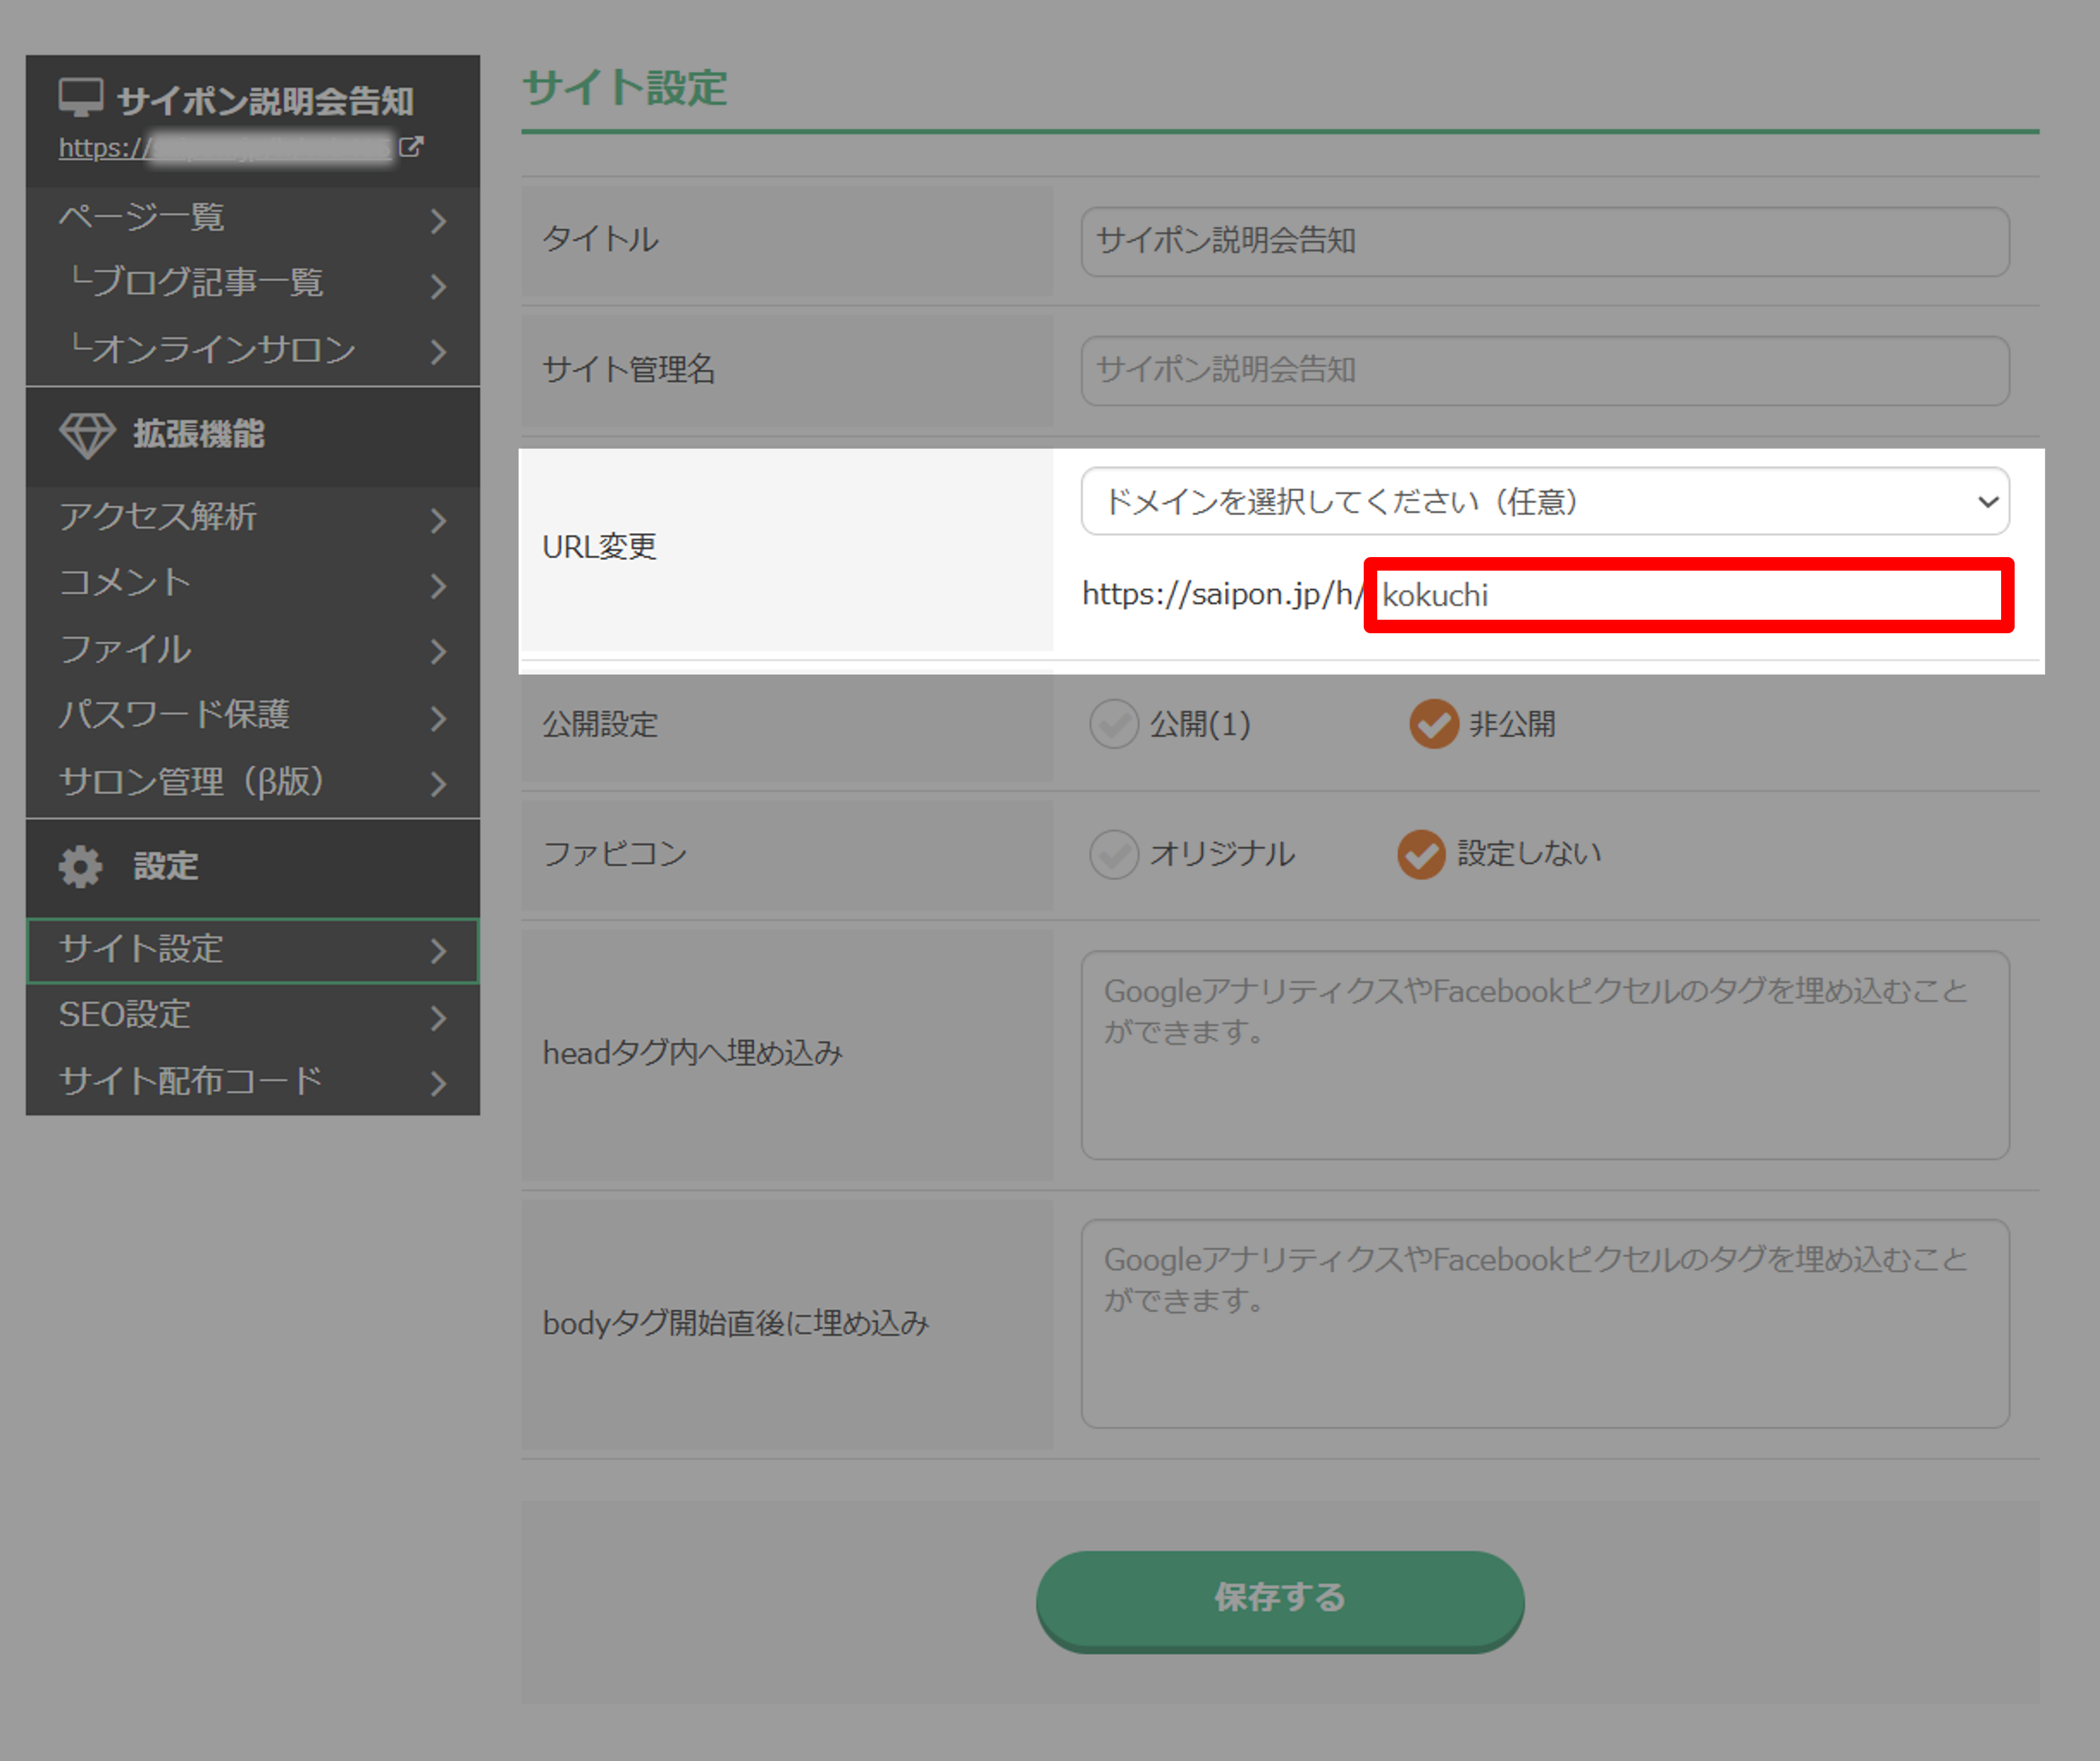Select the 公開(1) radio option
This screenshot has width=2100, height=1761.
coord(1114,724)
